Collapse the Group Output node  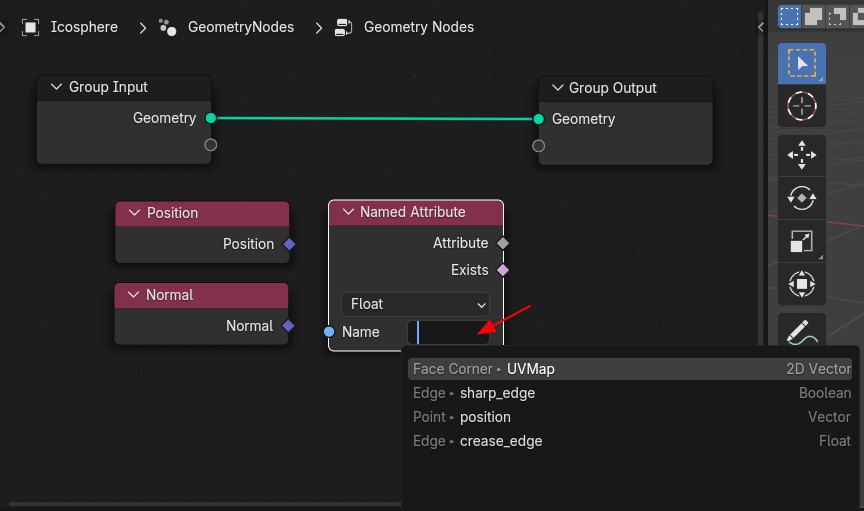[x=558, y=88]
